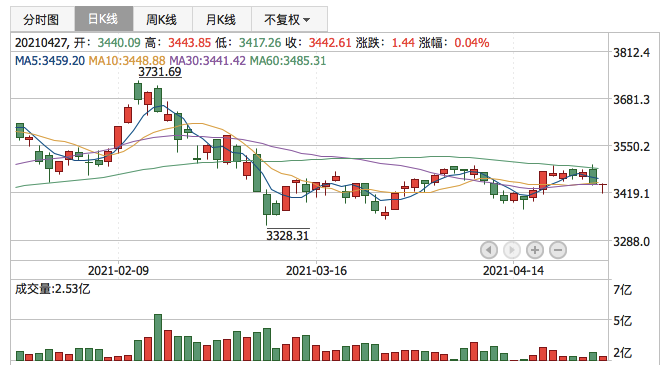Expand the 不复权 dropdown
Screen dimensions: 669x366
coord(289,19)
